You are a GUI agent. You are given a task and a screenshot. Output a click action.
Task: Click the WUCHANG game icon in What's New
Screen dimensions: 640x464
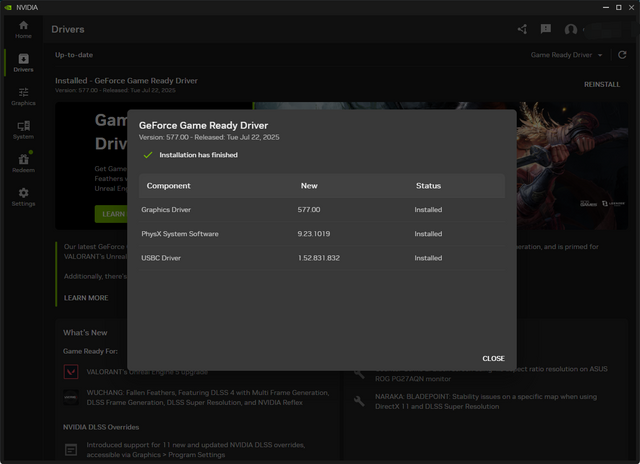[71, 397]
